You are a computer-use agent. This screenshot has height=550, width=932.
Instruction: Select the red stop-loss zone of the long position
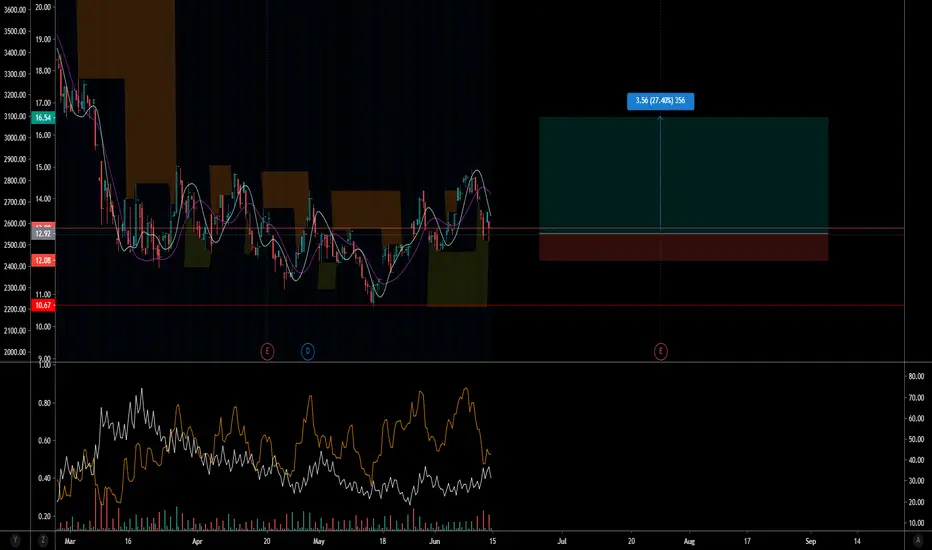(684, 247)
